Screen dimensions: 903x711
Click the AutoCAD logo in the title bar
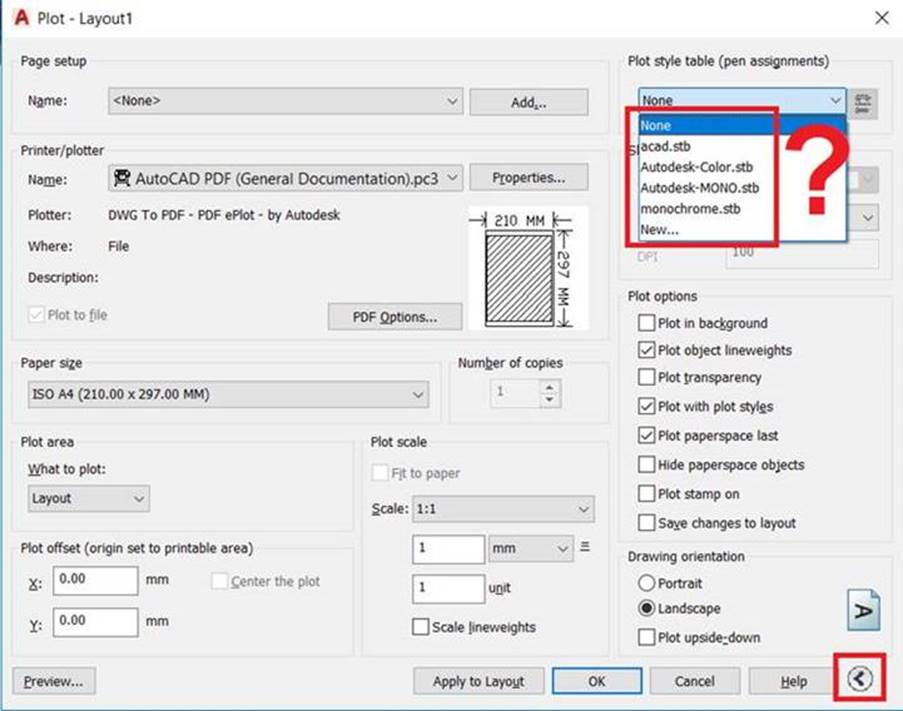pyautogui.click(x=22, y=18)
